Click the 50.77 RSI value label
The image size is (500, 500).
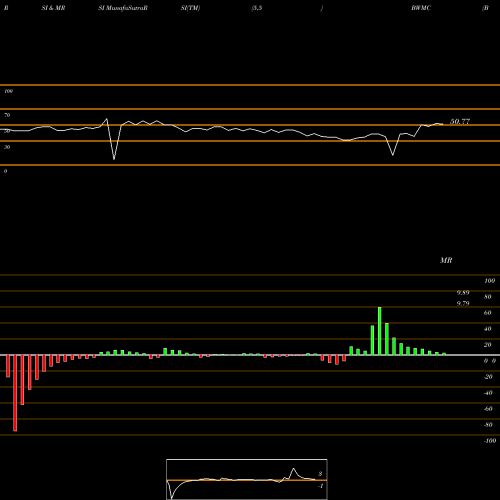[460, 121]
